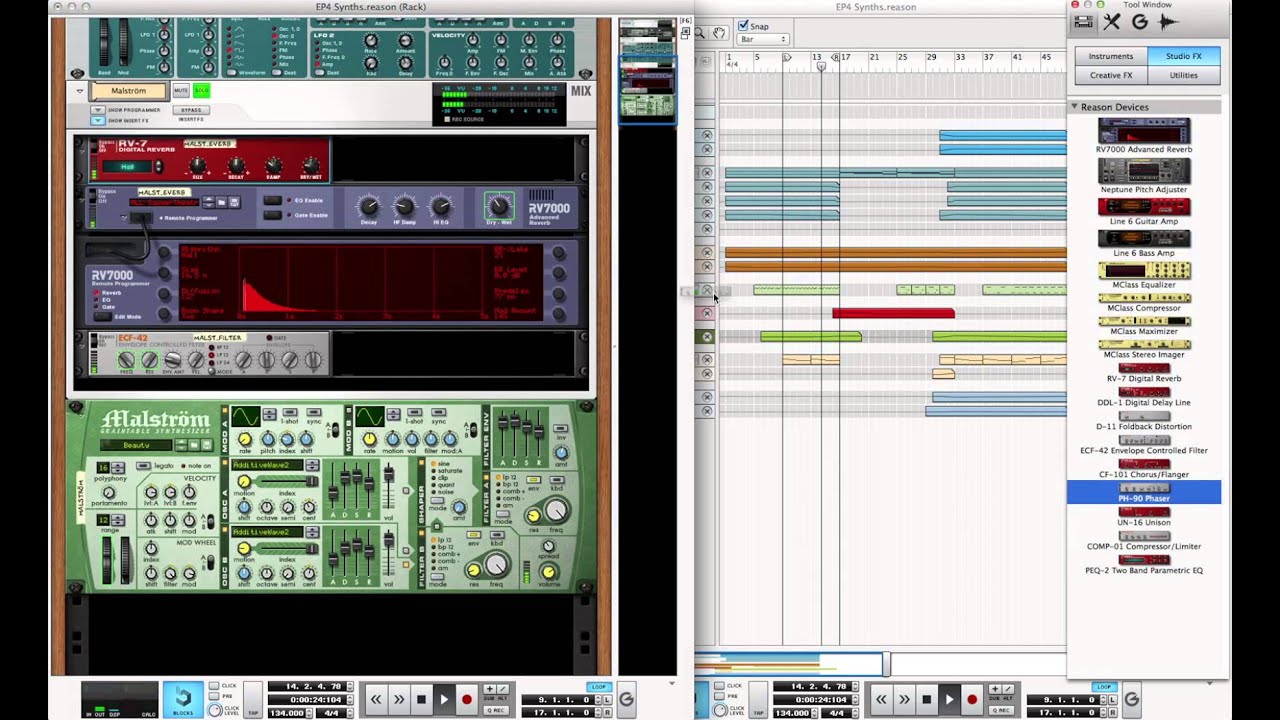The height and width of the screenshot is (720, 1280).
Task: Open Groove settings icon in Tool Window
Action: 1139,22
